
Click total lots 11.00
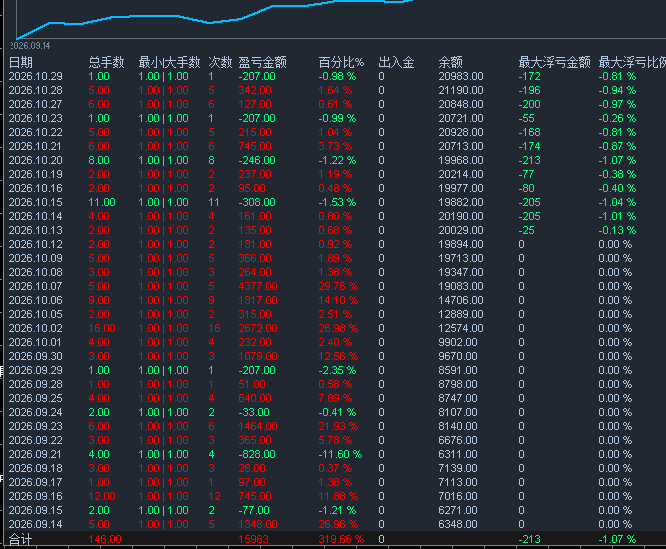(x=102, y=203)
